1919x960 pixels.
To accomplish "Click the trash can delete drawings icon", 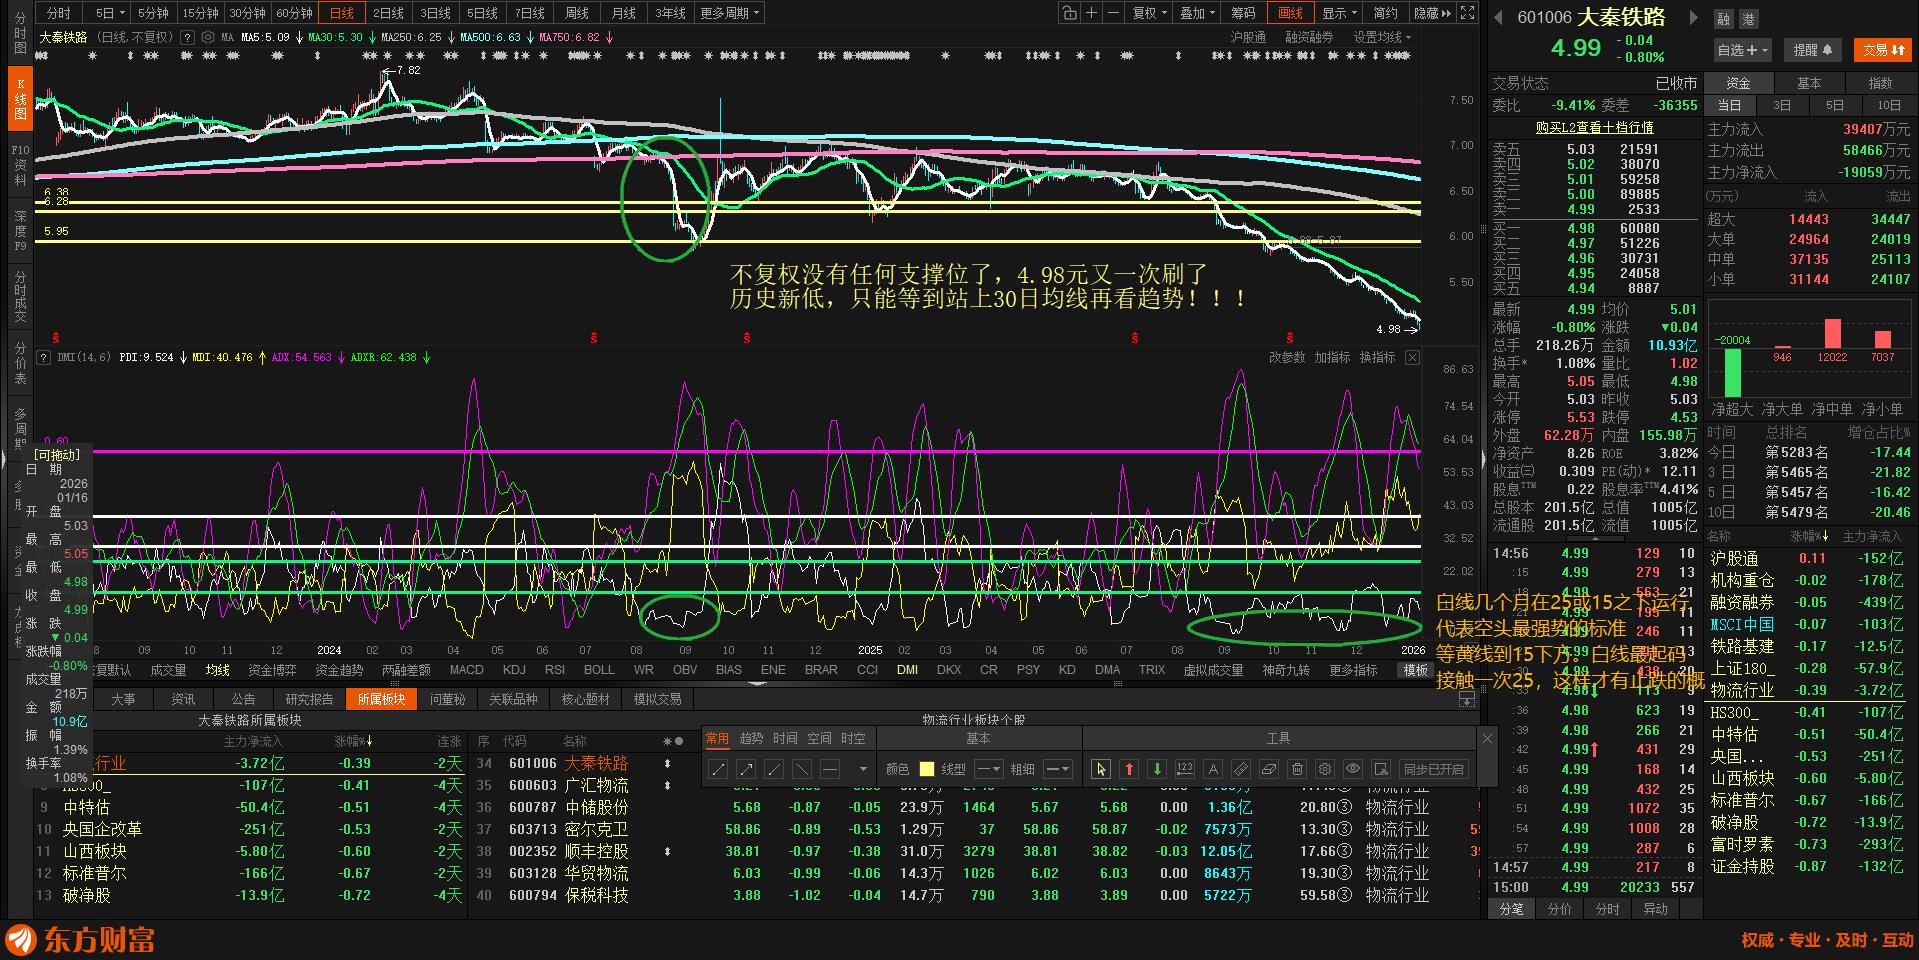I will [x=1297, y=769].
